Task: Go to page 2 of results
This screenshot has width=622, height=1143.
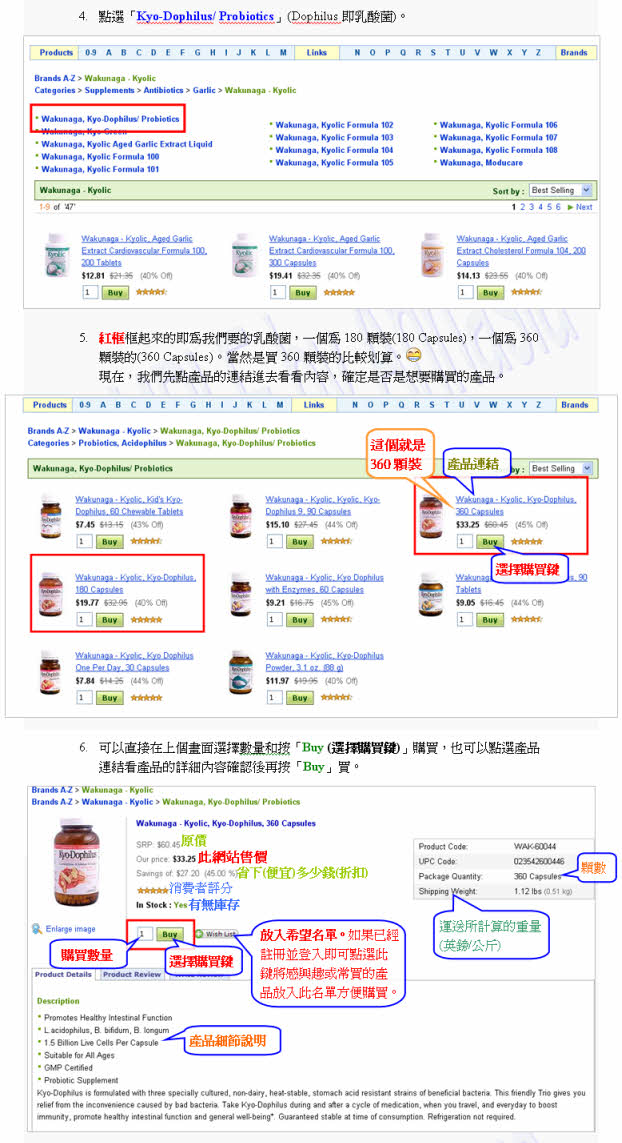Action: [x=522, y=207]
